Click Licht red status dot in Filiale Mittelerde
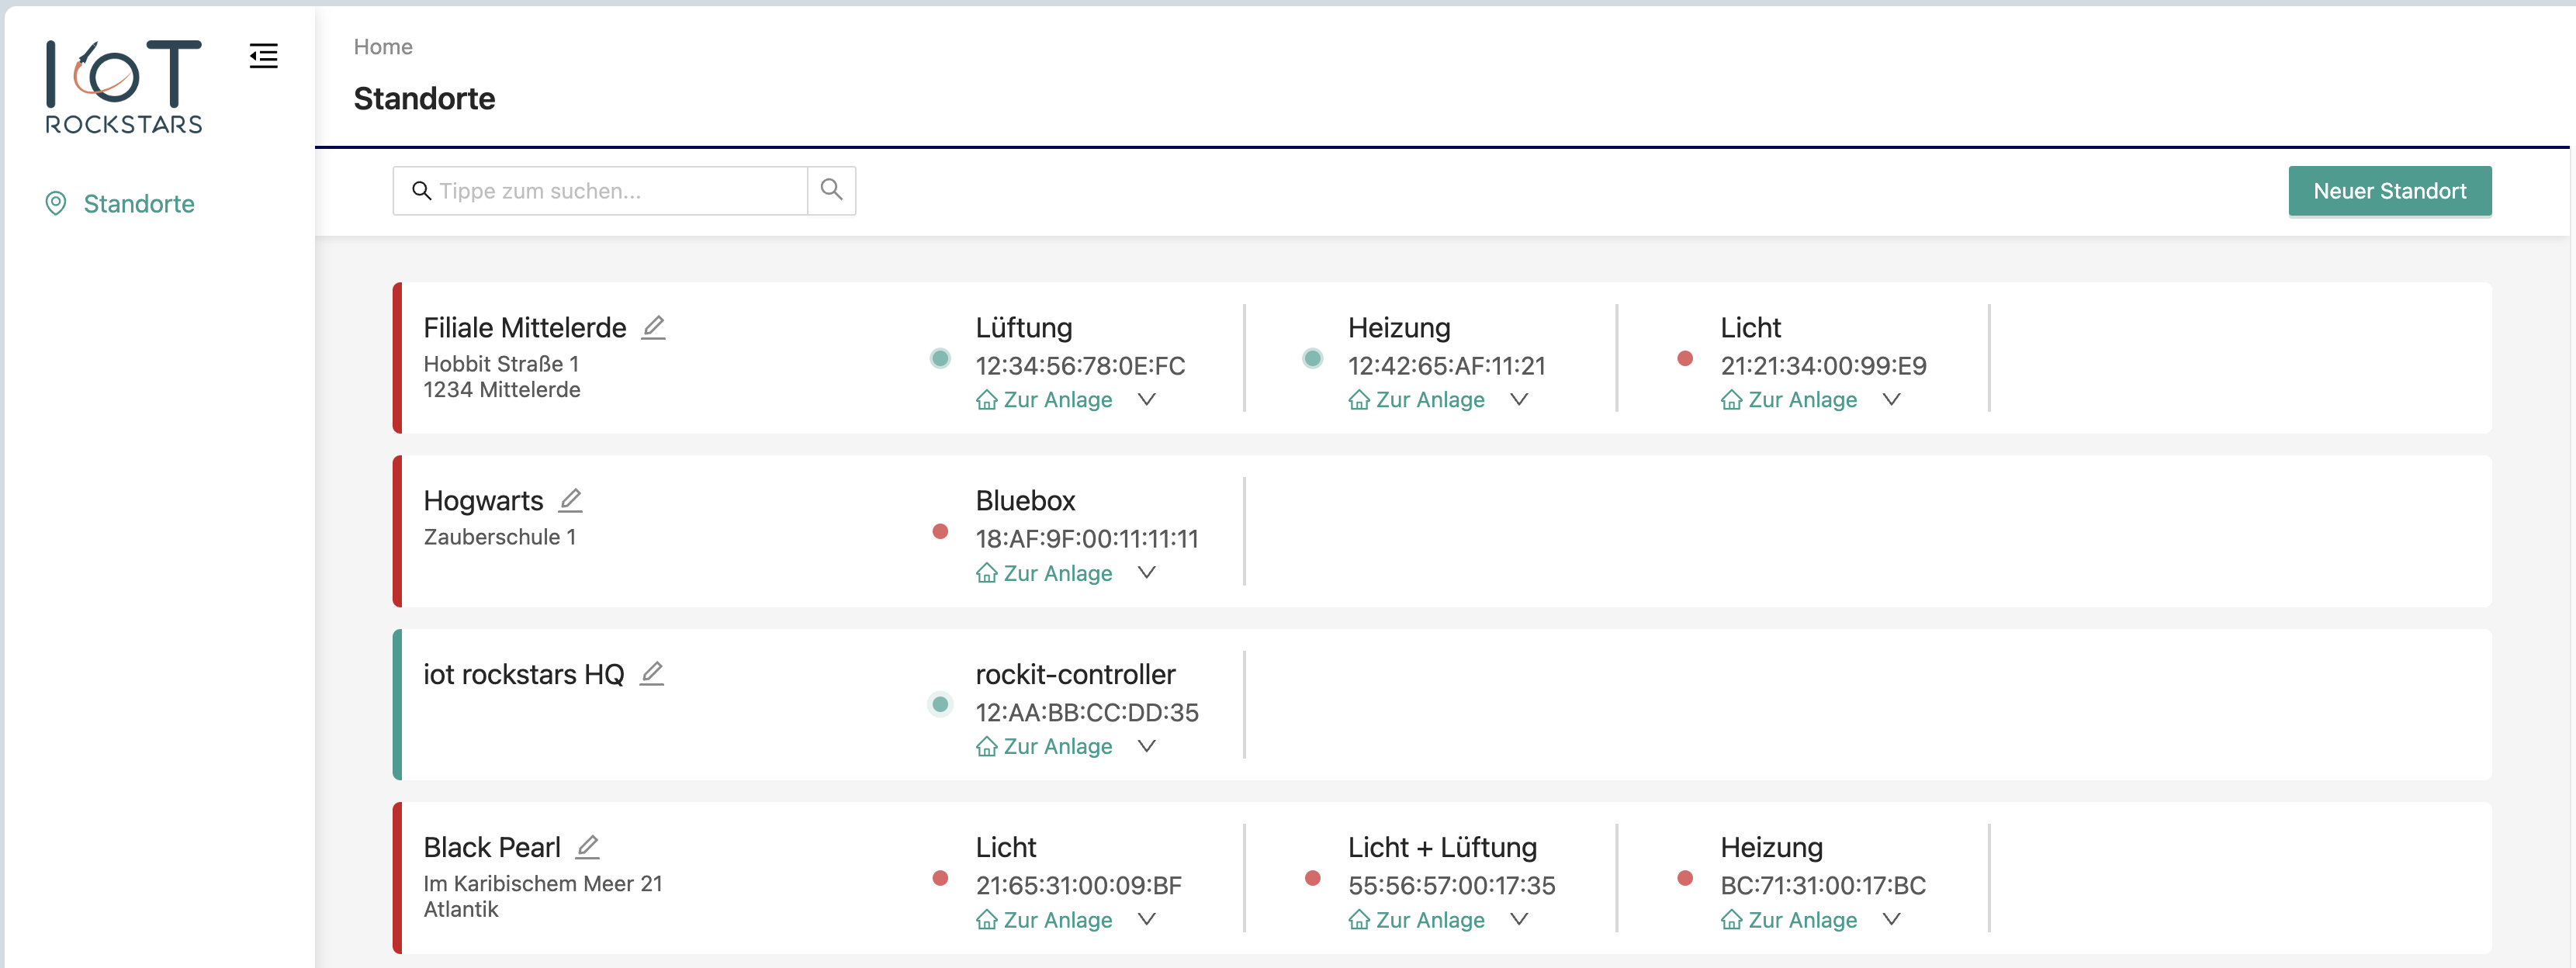 coord(1685,358)
